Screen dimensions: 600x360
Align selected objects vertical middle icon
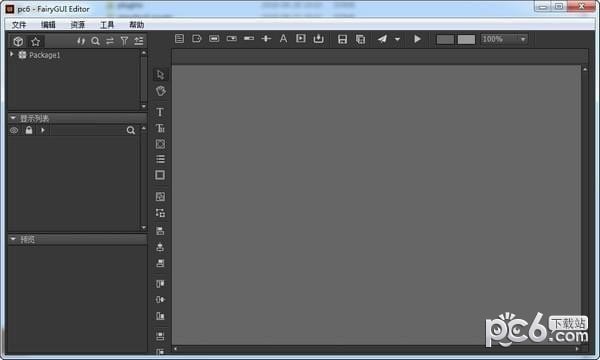(160, 300)
